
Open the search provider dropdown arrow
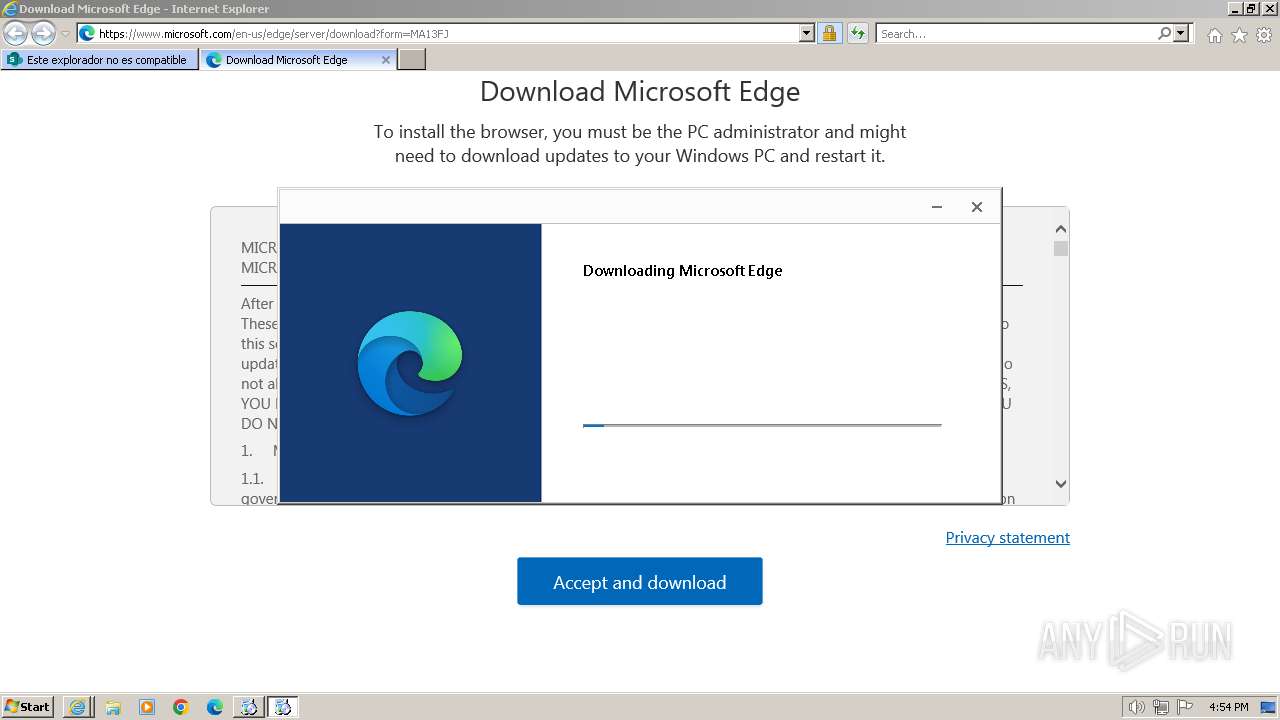click(1181, 33)
